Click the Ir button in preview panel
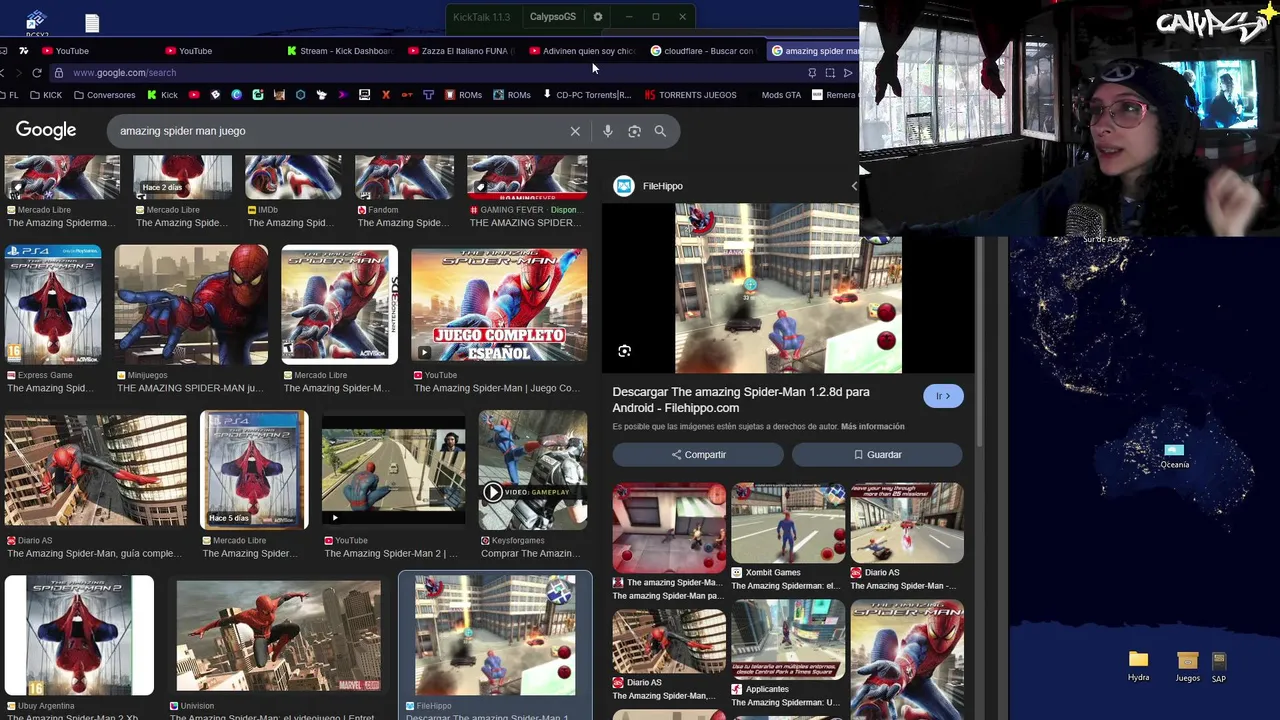The width and height of the screenshot is (1280, 720). (943, 396)
